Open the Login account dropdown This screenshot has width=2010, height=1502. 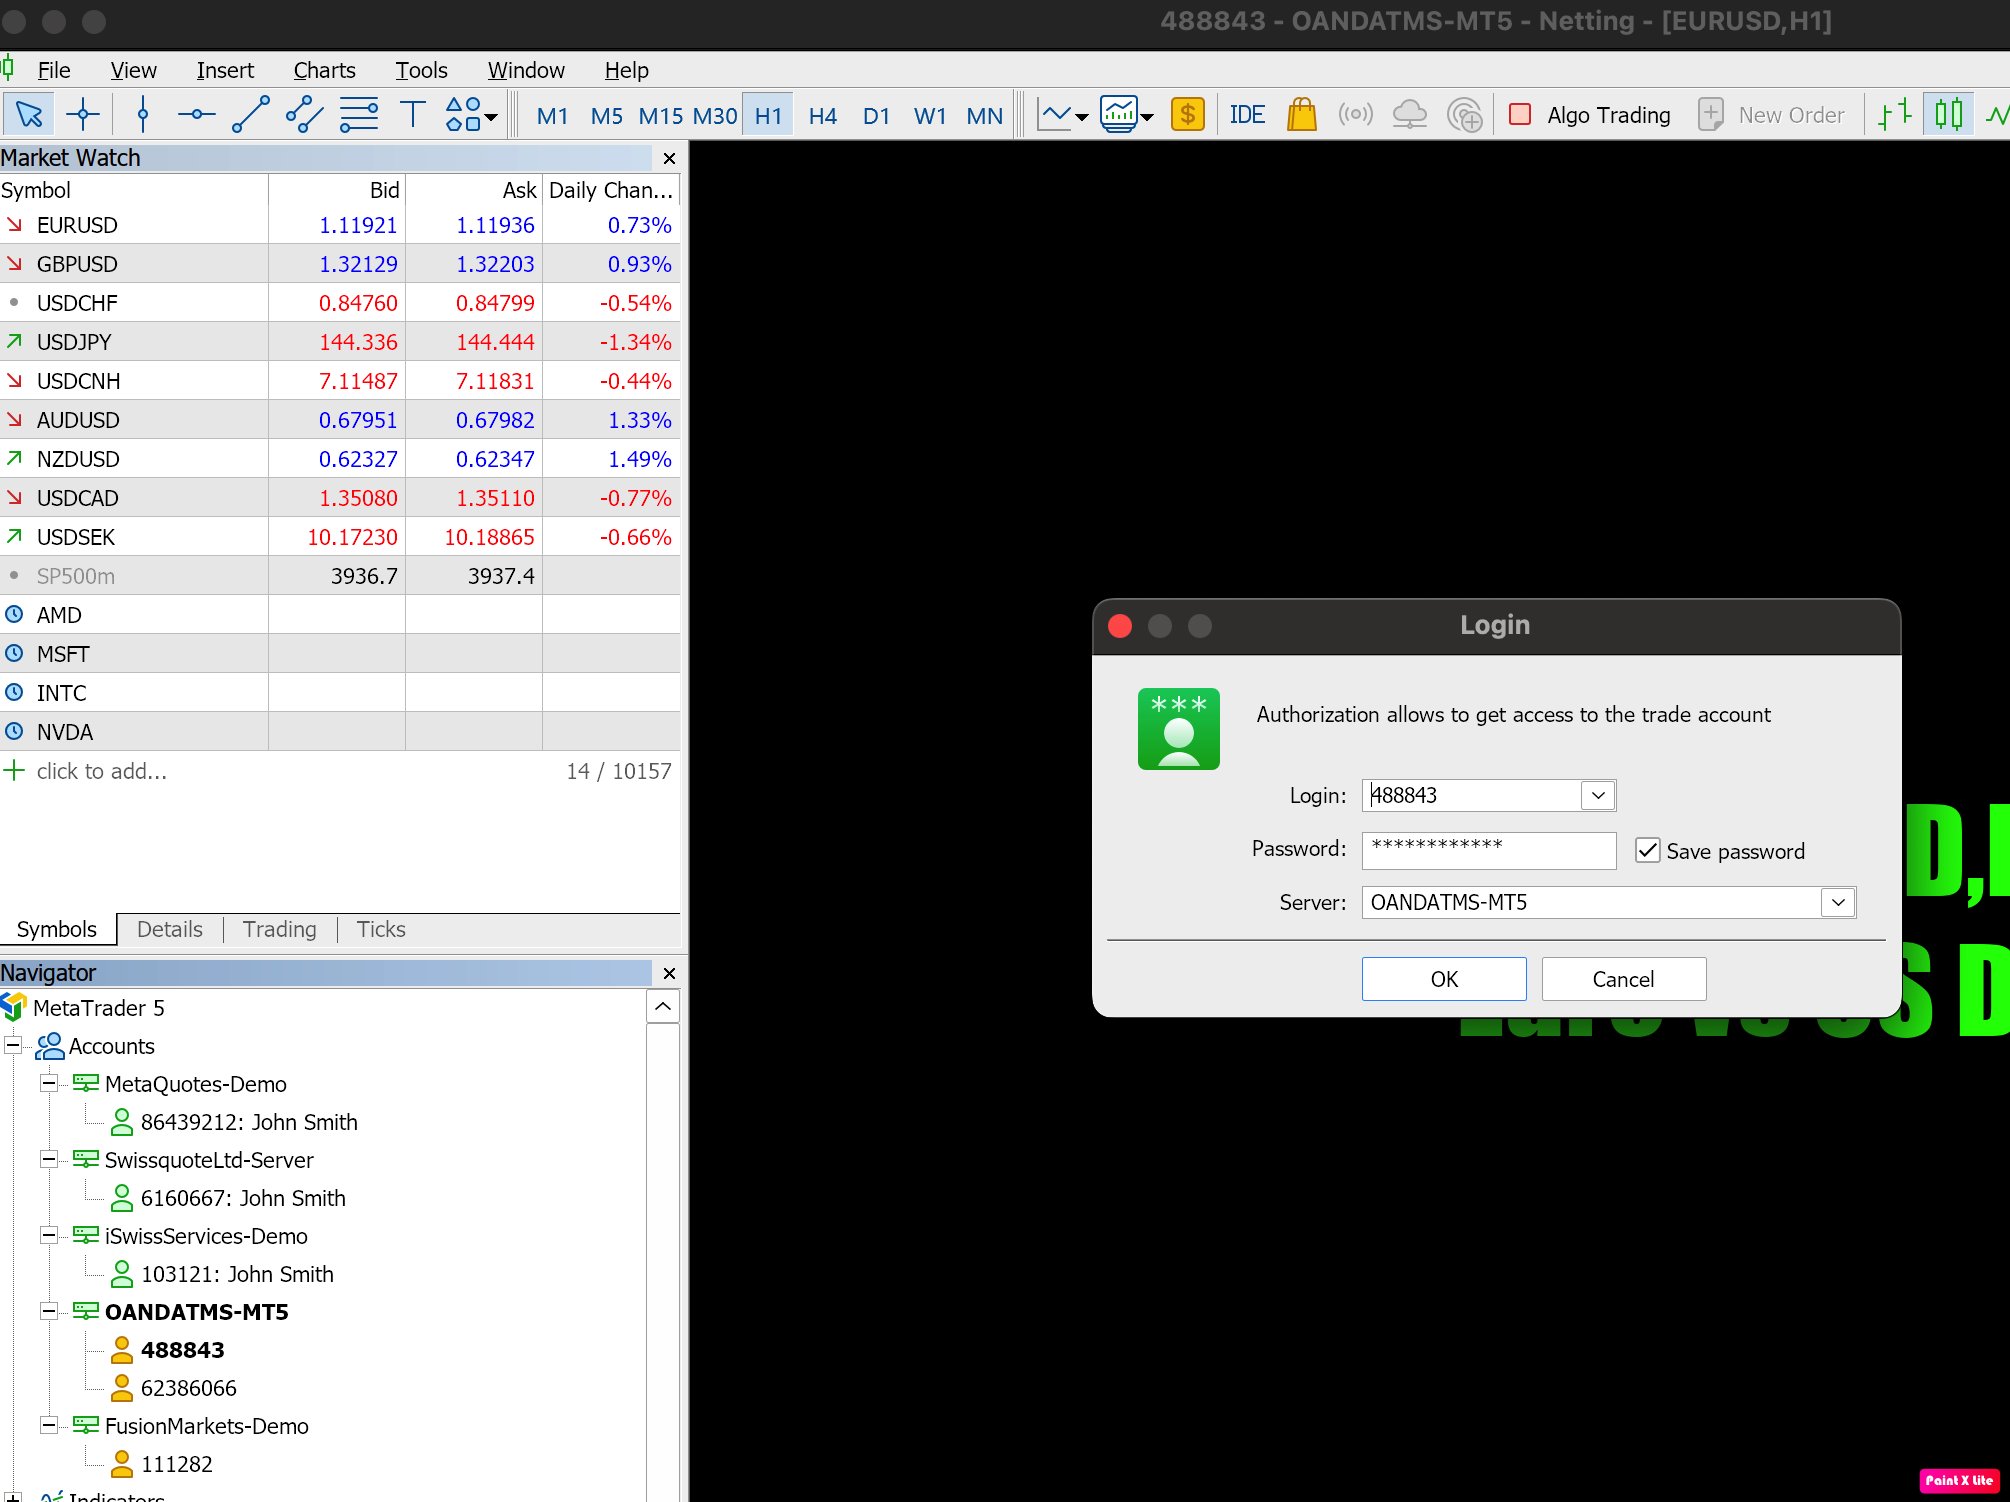tap(1598, 795)
